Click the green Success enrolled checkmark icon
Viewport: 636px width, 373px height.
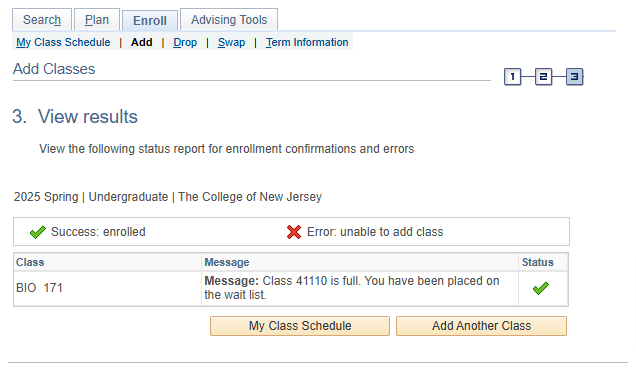click(38, 232)
